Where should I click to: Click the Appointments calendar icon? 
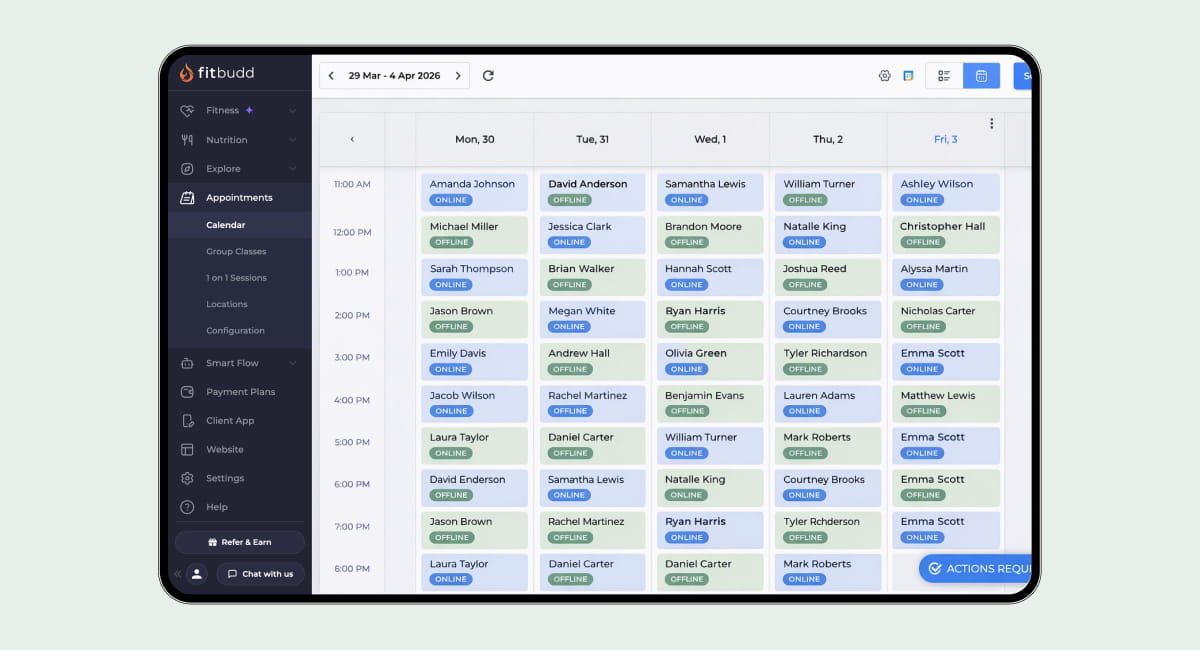(x=187, y=198)
